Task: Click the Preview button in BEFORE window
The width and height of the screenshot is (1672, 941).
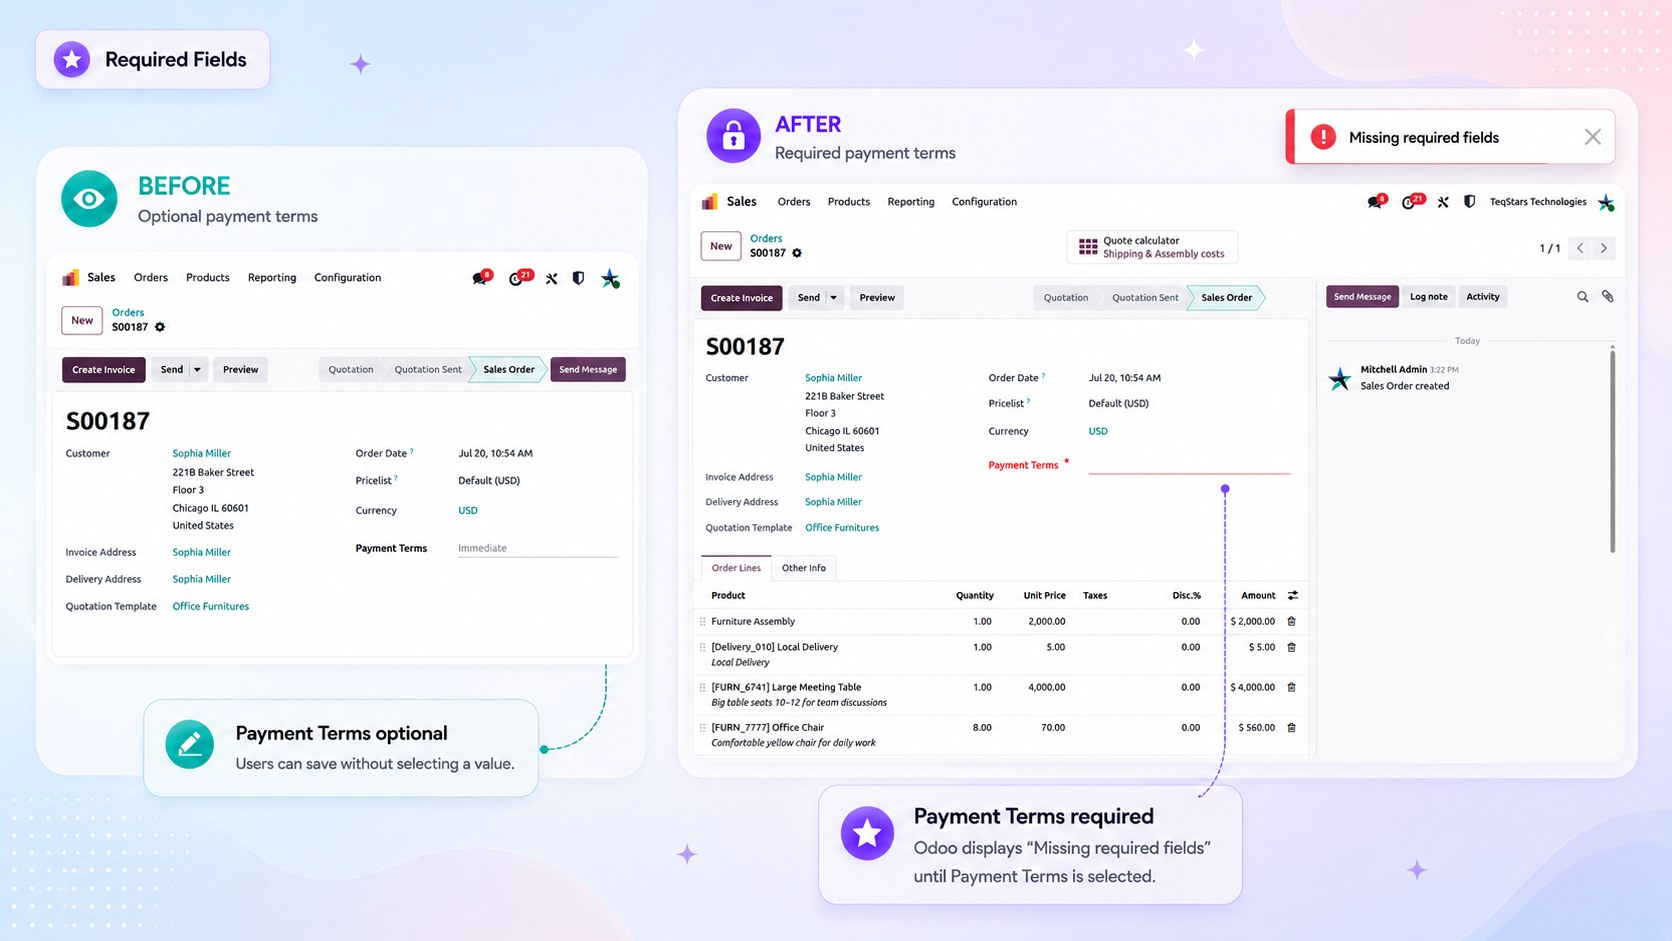Action: (240, 370)
